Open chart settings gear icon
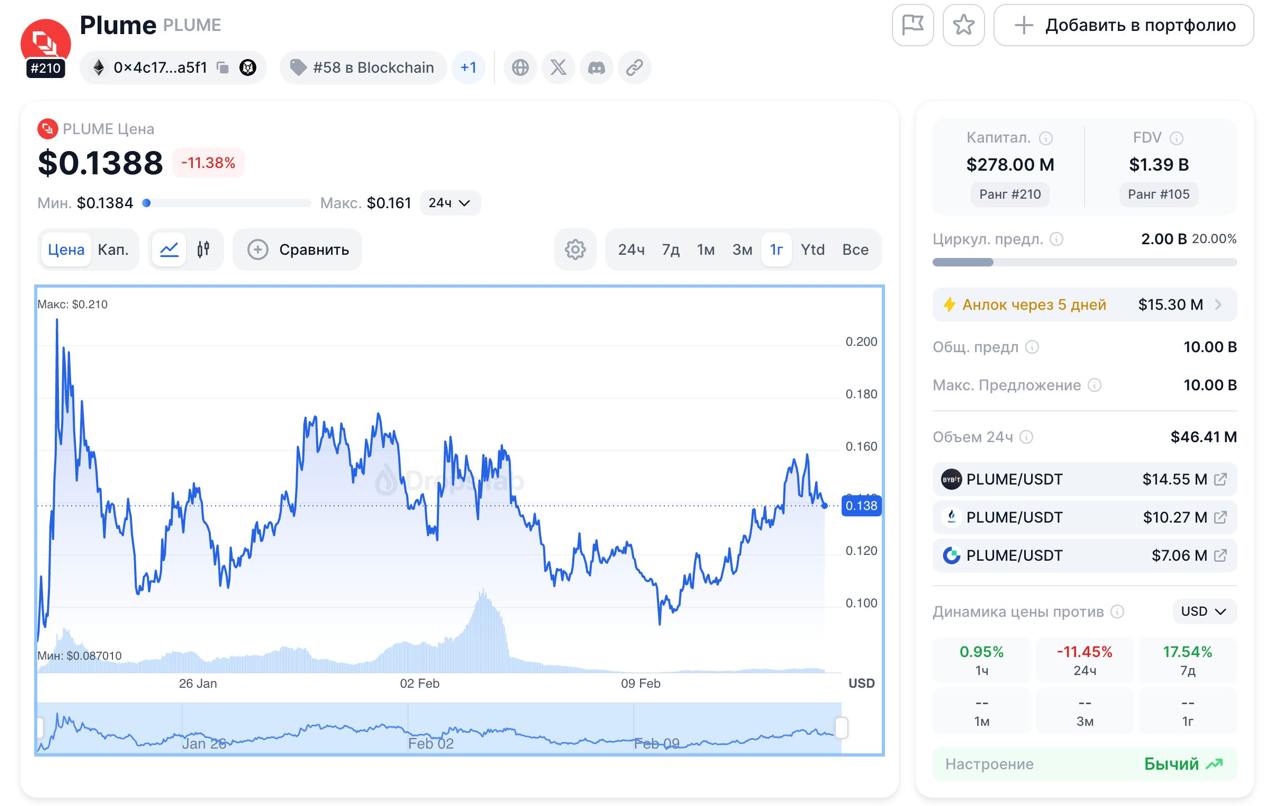 coord(575,250)
